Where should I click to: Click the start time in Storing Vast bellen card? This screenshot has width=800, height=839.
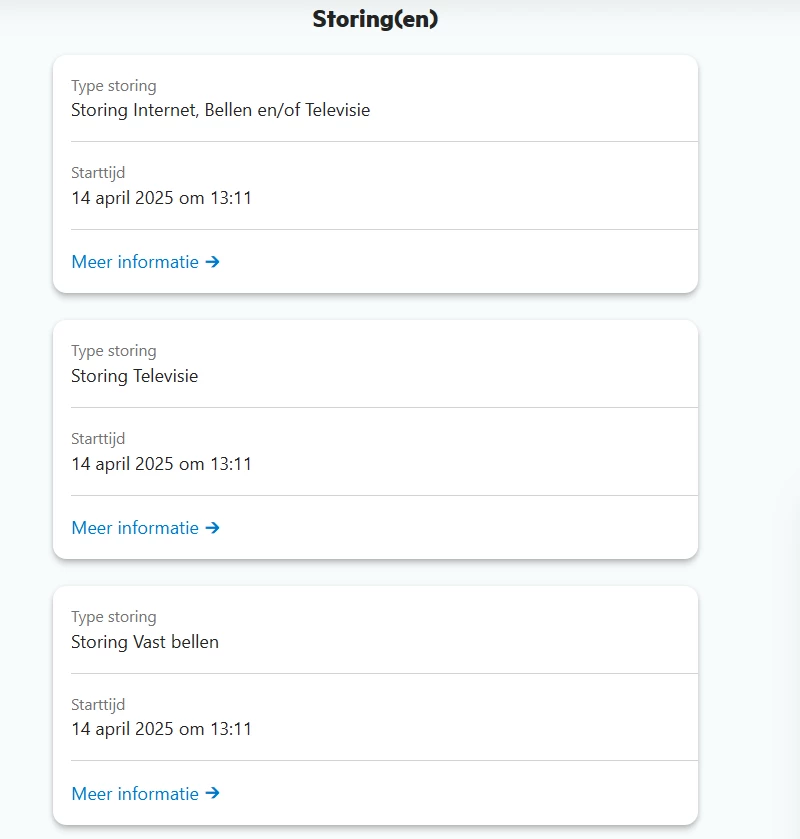pos(161,729)
